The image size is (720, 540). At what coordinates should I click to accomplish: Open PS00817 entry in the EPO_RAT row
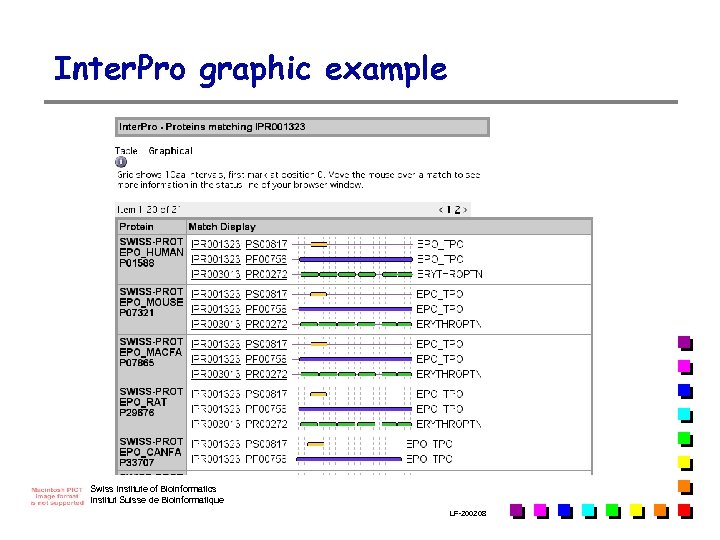click(266, 394)
